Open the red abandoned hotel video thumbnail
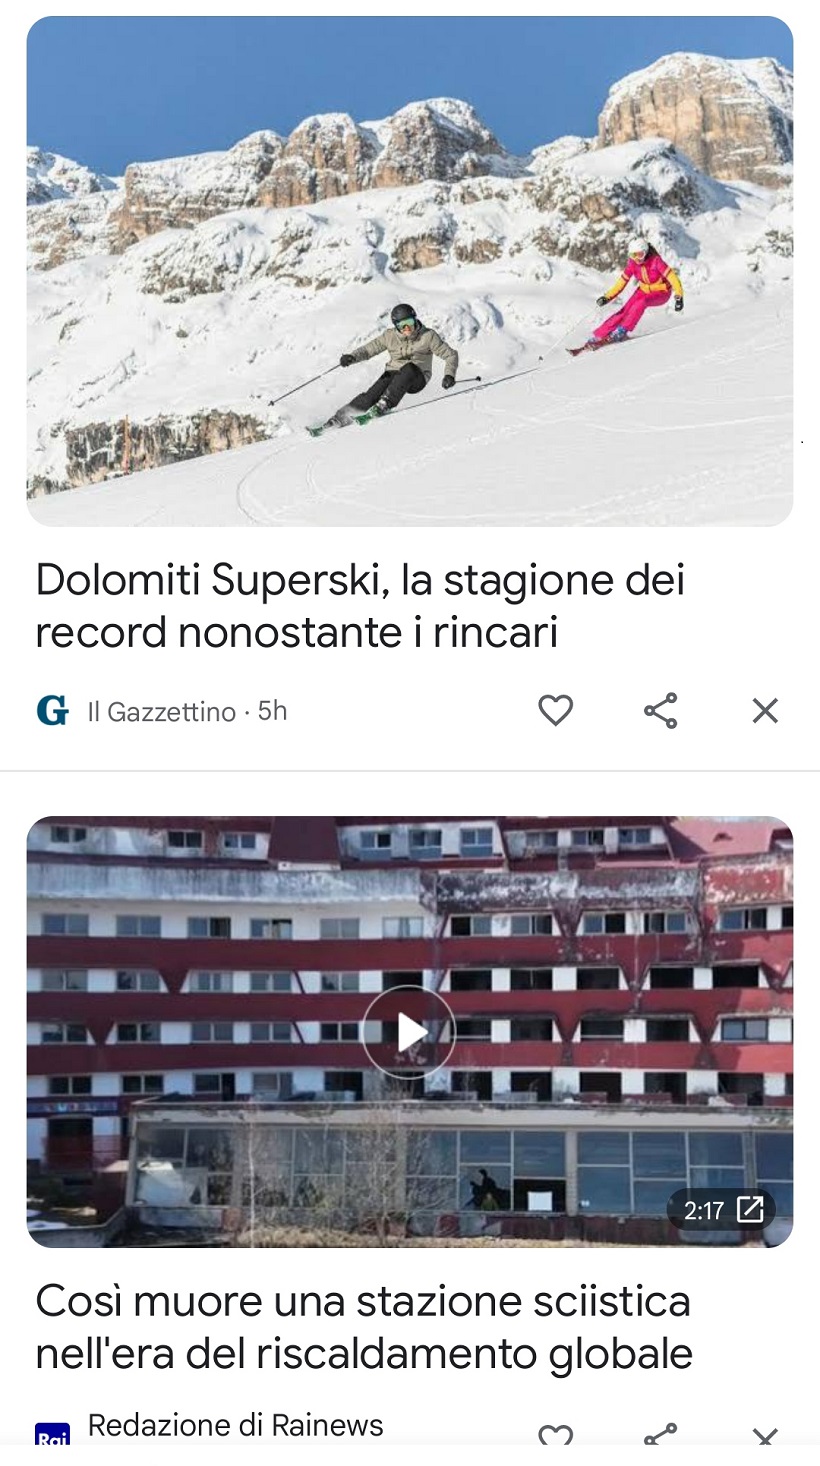The image size is (820, 1466). tap(410, 1032)
